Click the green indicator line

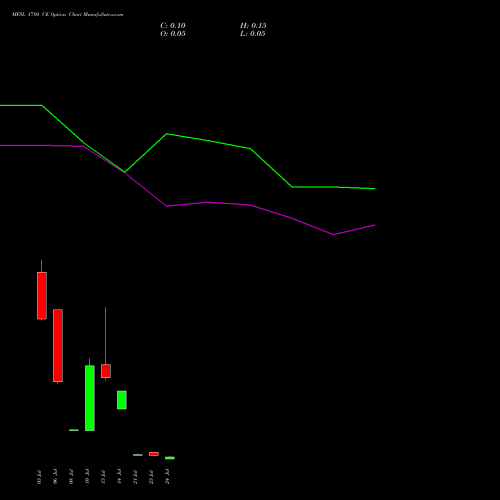(x=208, y=140)
